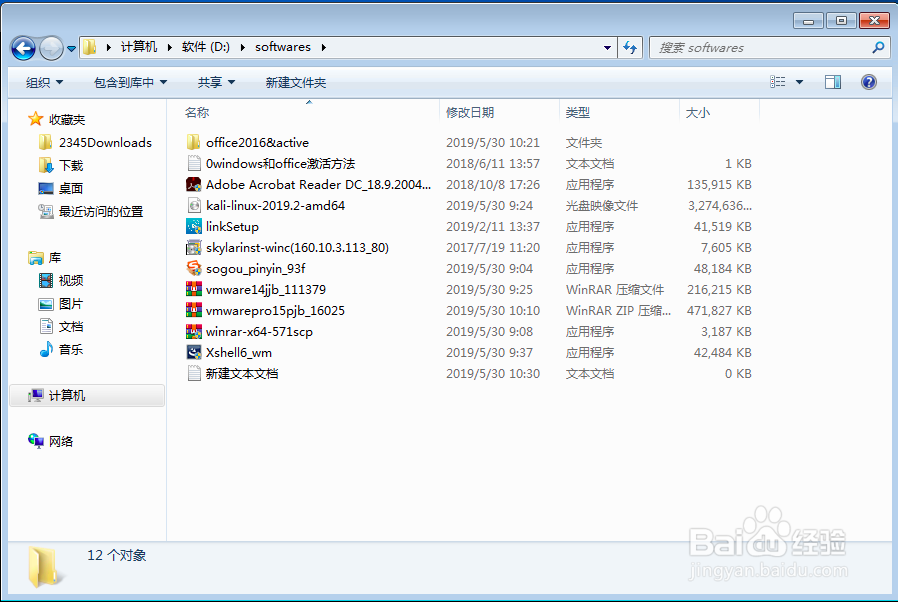
Task: Open the 共享 menu
Action: tap(216, 82)
